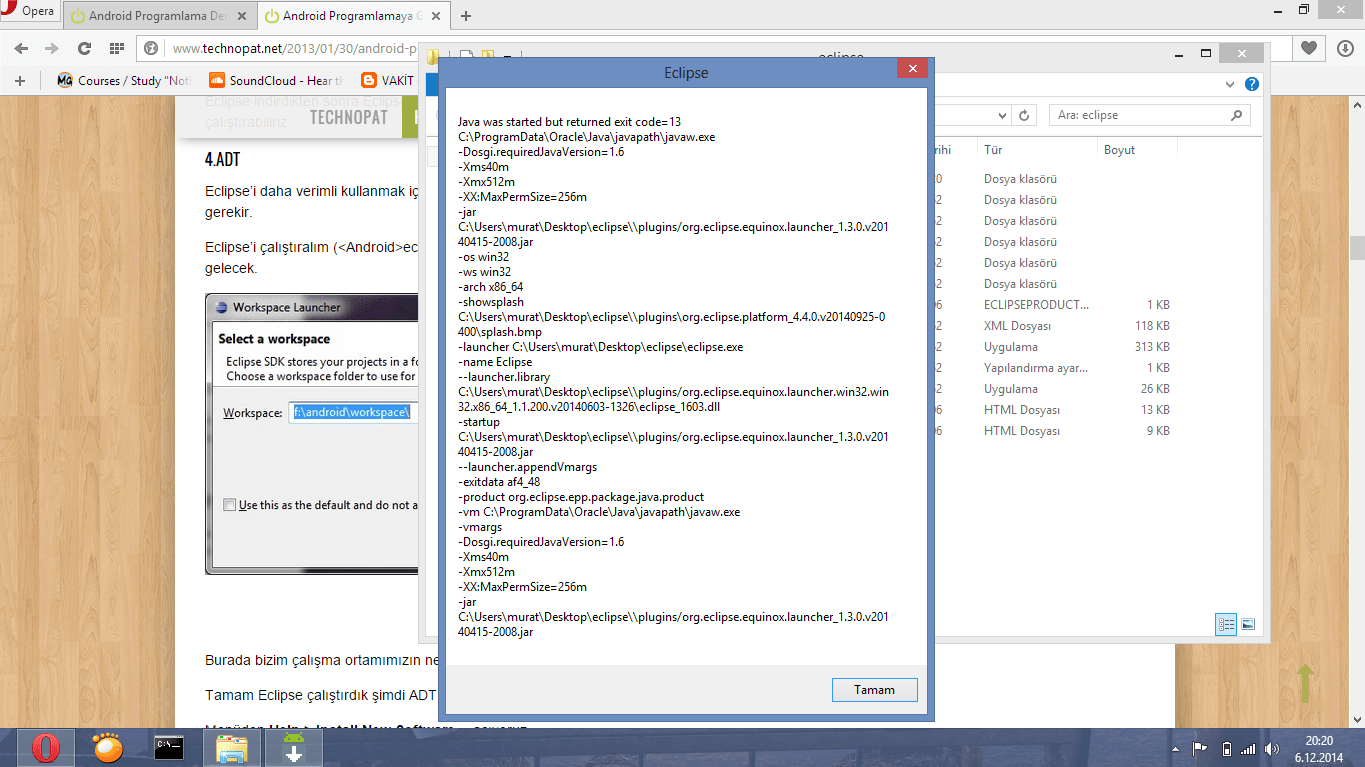Click the volume speaker tray icon

click(x=1272, y=748)
